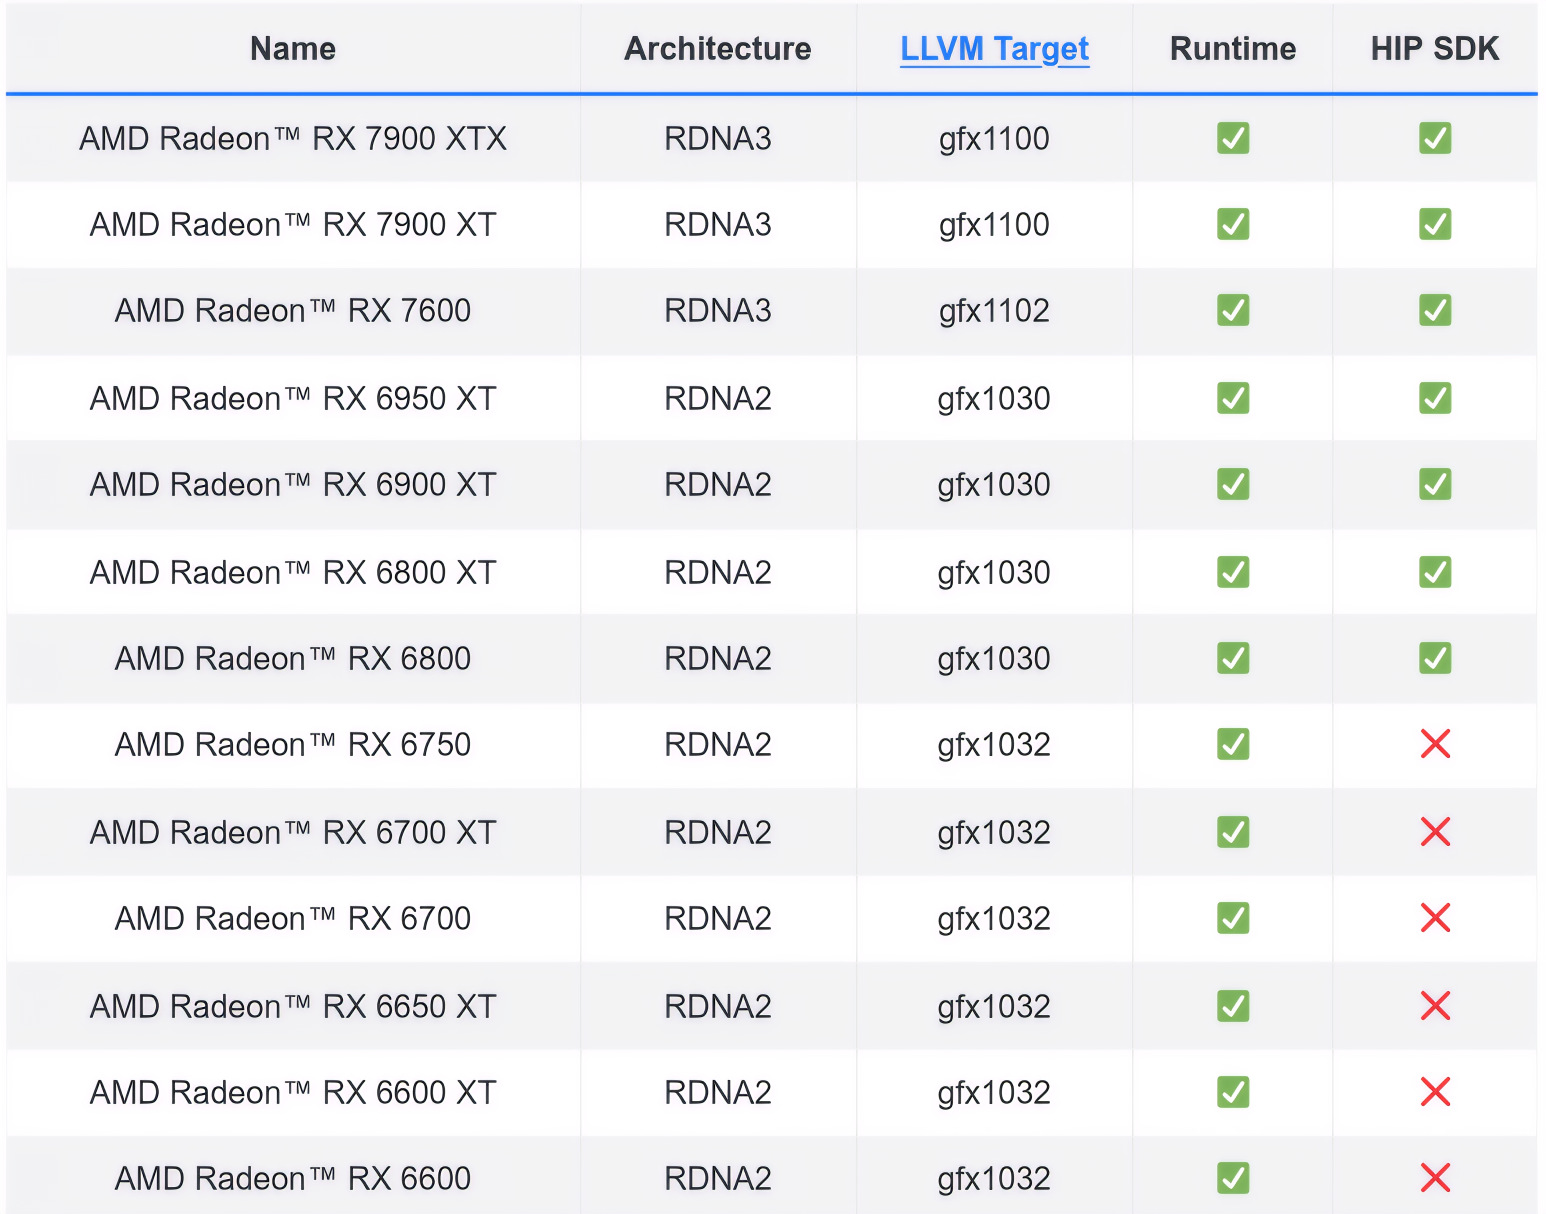This screenshot has width=1546, height=1214.
Task: Click gfx1030 in the RX 6900 XT row
Action: pyautogui.click(x=994, y=485)
